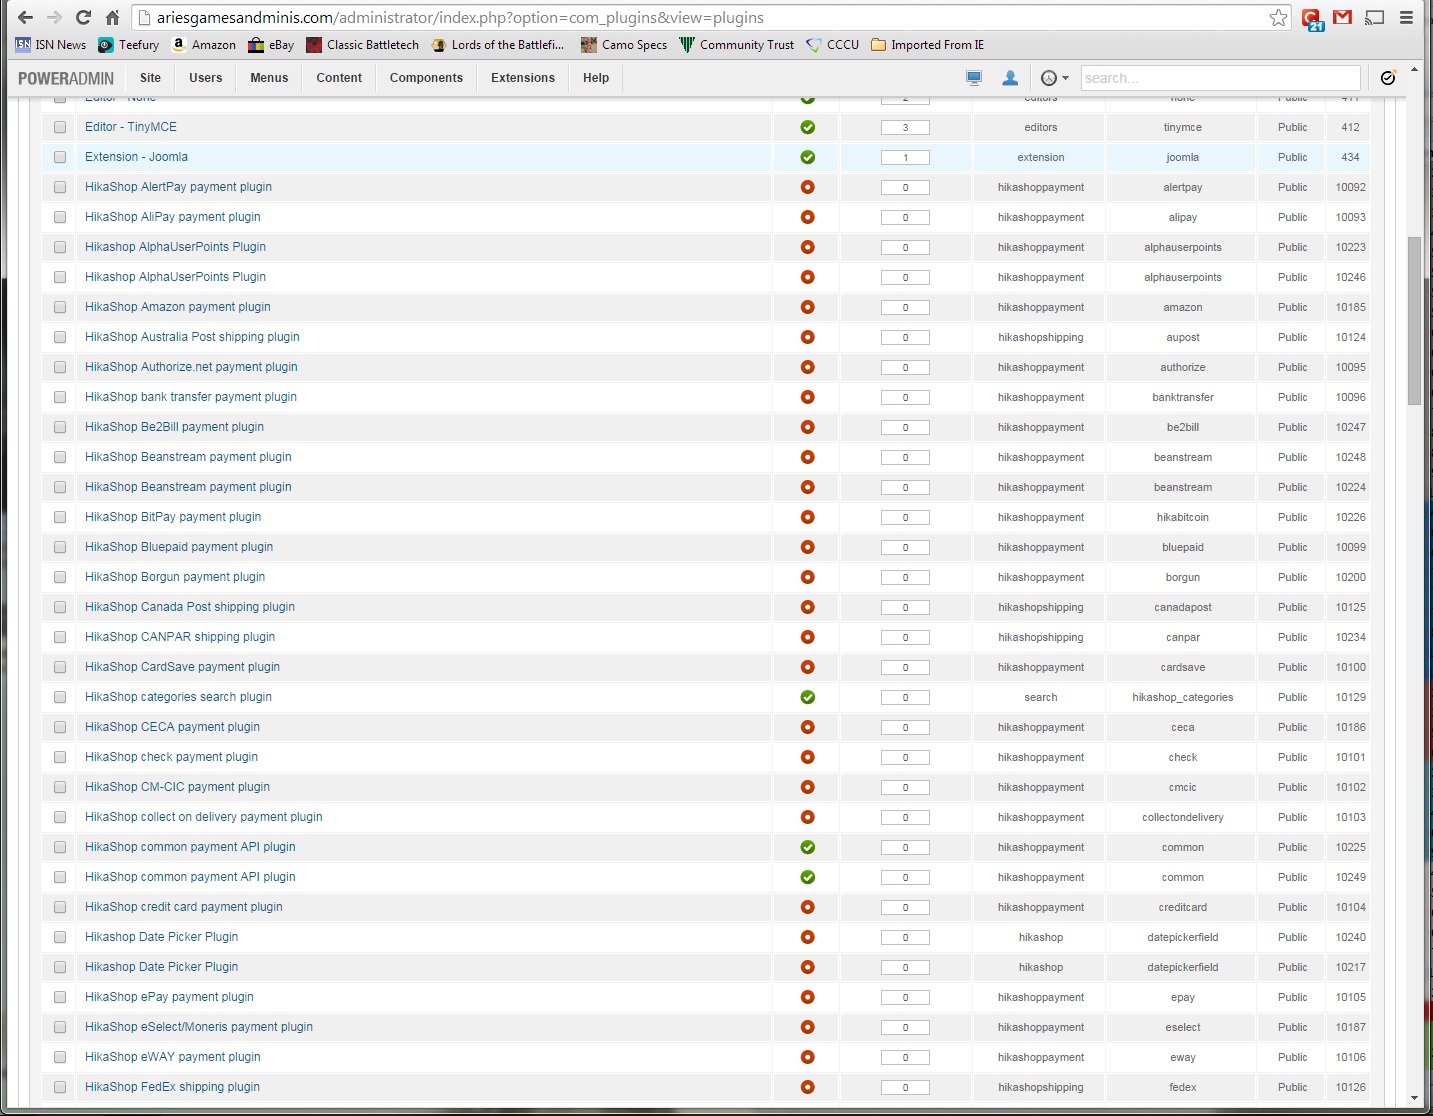Tick the checkbox for Editor - TinyMCE
This screenshot has height=1116, width=1433.
coord(60,127)
